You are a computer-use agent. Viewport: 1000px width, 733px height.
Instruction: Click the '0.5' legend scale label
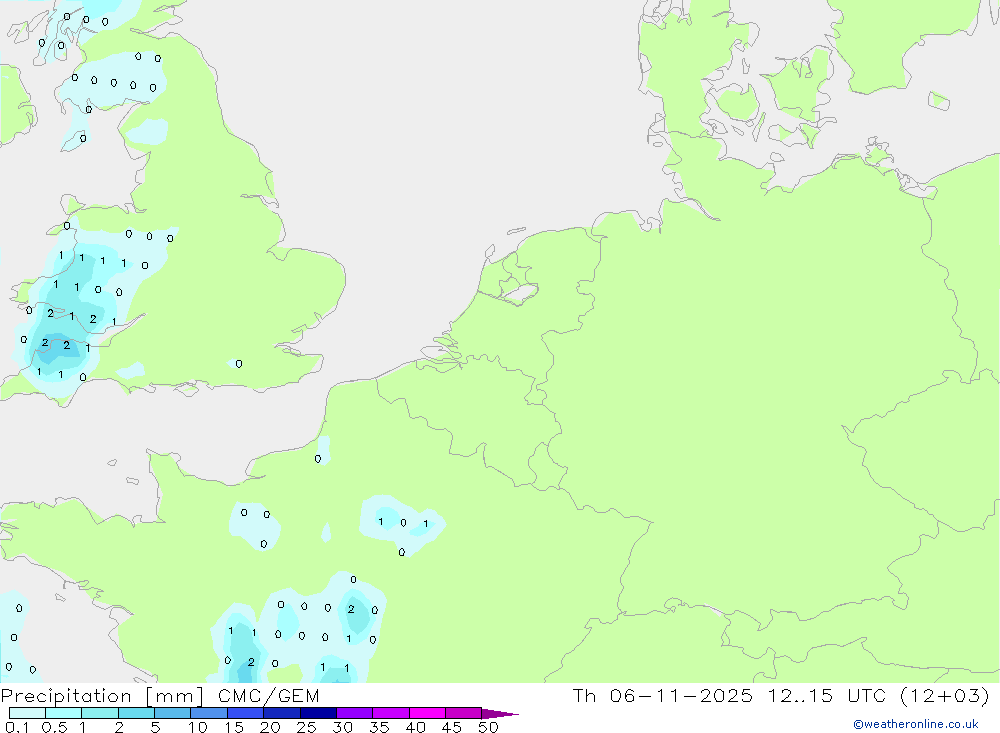55,727
